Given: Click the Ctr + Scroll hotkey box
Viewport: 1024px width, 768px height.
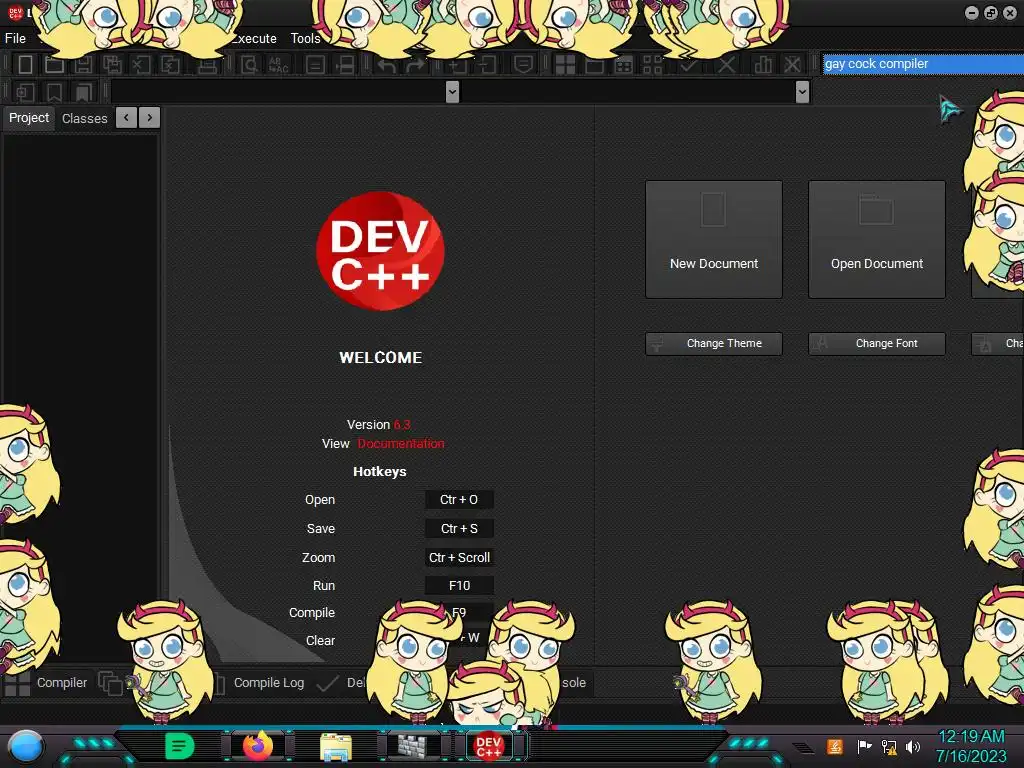Looking at the screenshot, I should 459,558.
